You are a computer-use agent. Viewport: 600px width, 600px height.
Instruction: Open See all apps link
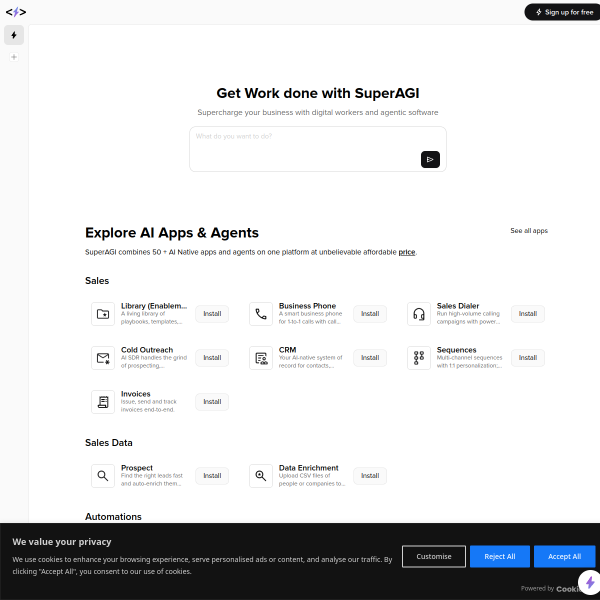(x=529, y=231)
